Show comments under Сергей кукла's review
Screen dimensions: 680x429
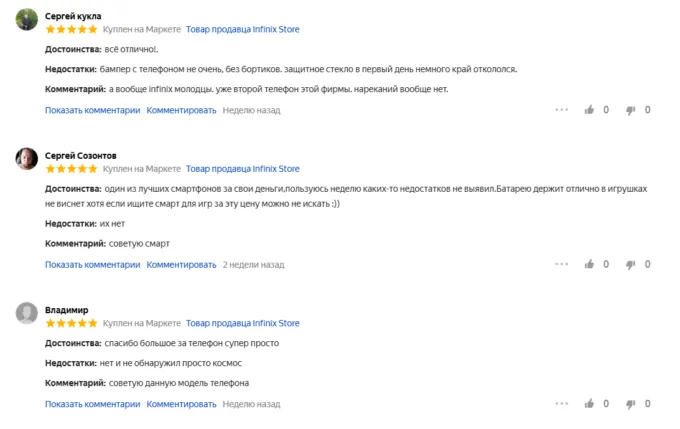tap(92, 110)
